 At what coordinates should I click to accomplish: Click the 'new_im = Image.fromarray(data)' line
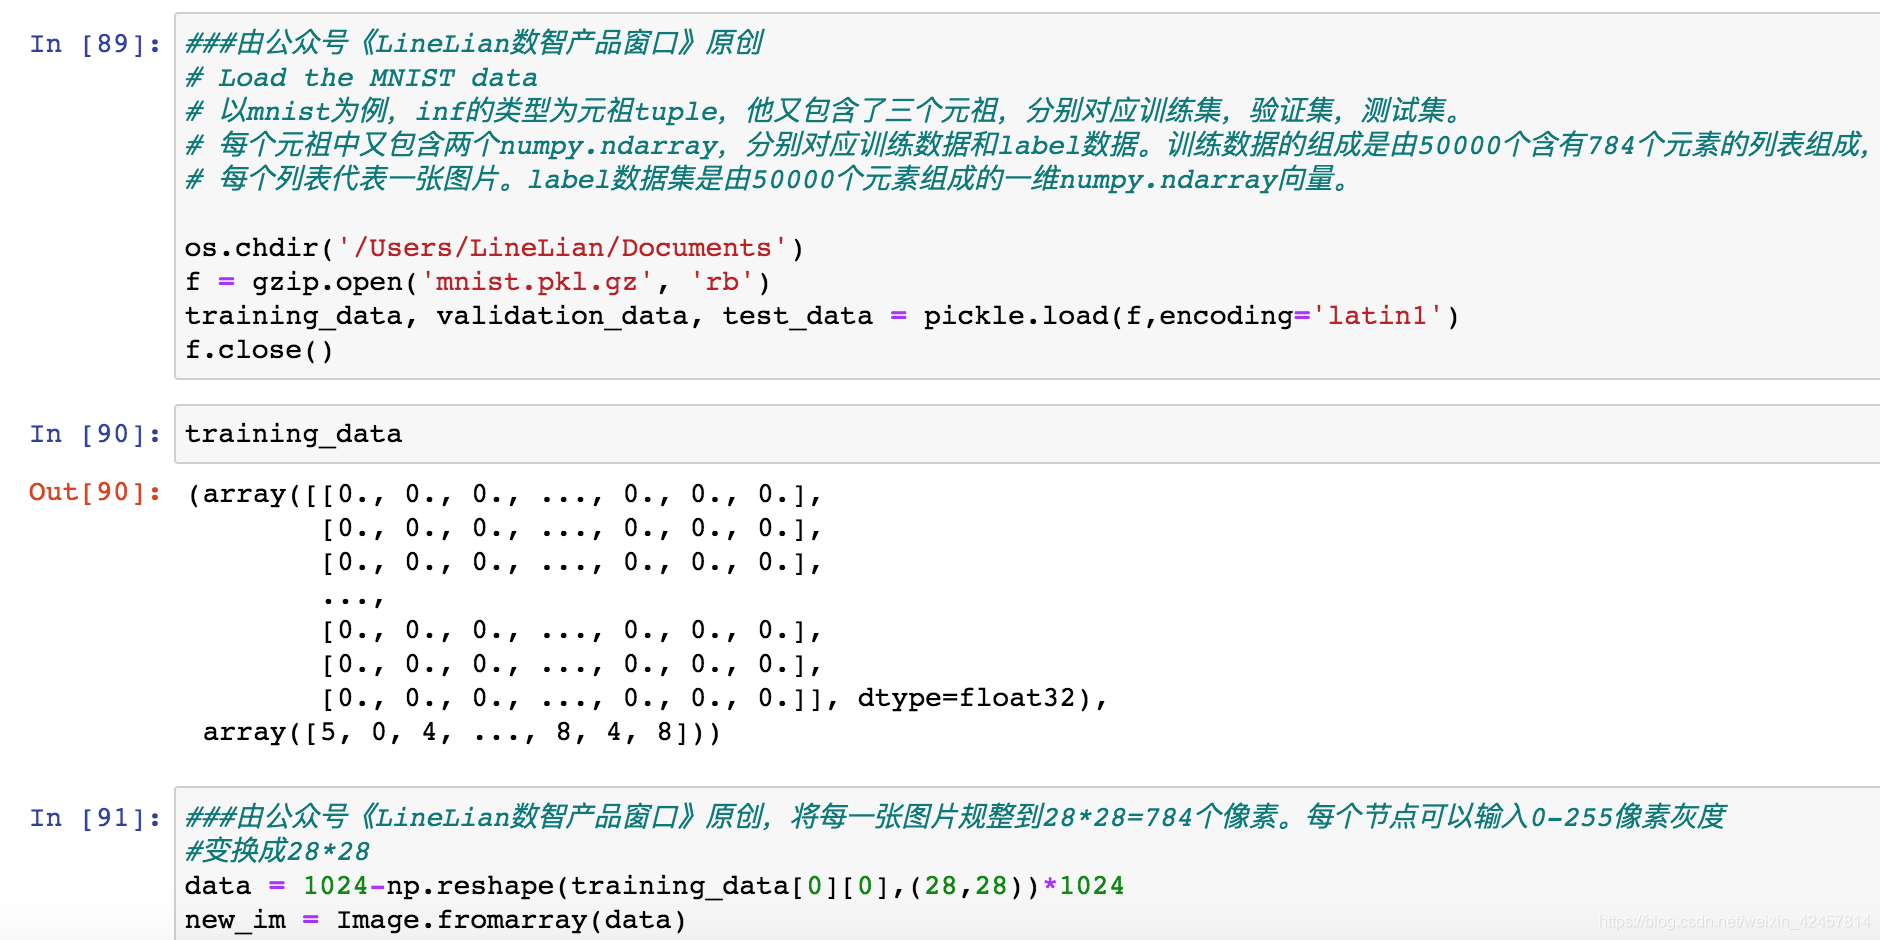(x=436, y=920)
